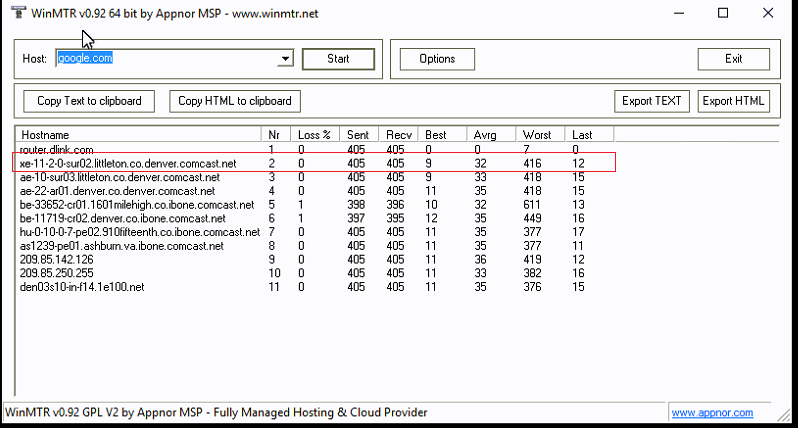Click Last value 17 for hop 7

tap(578, 232)
